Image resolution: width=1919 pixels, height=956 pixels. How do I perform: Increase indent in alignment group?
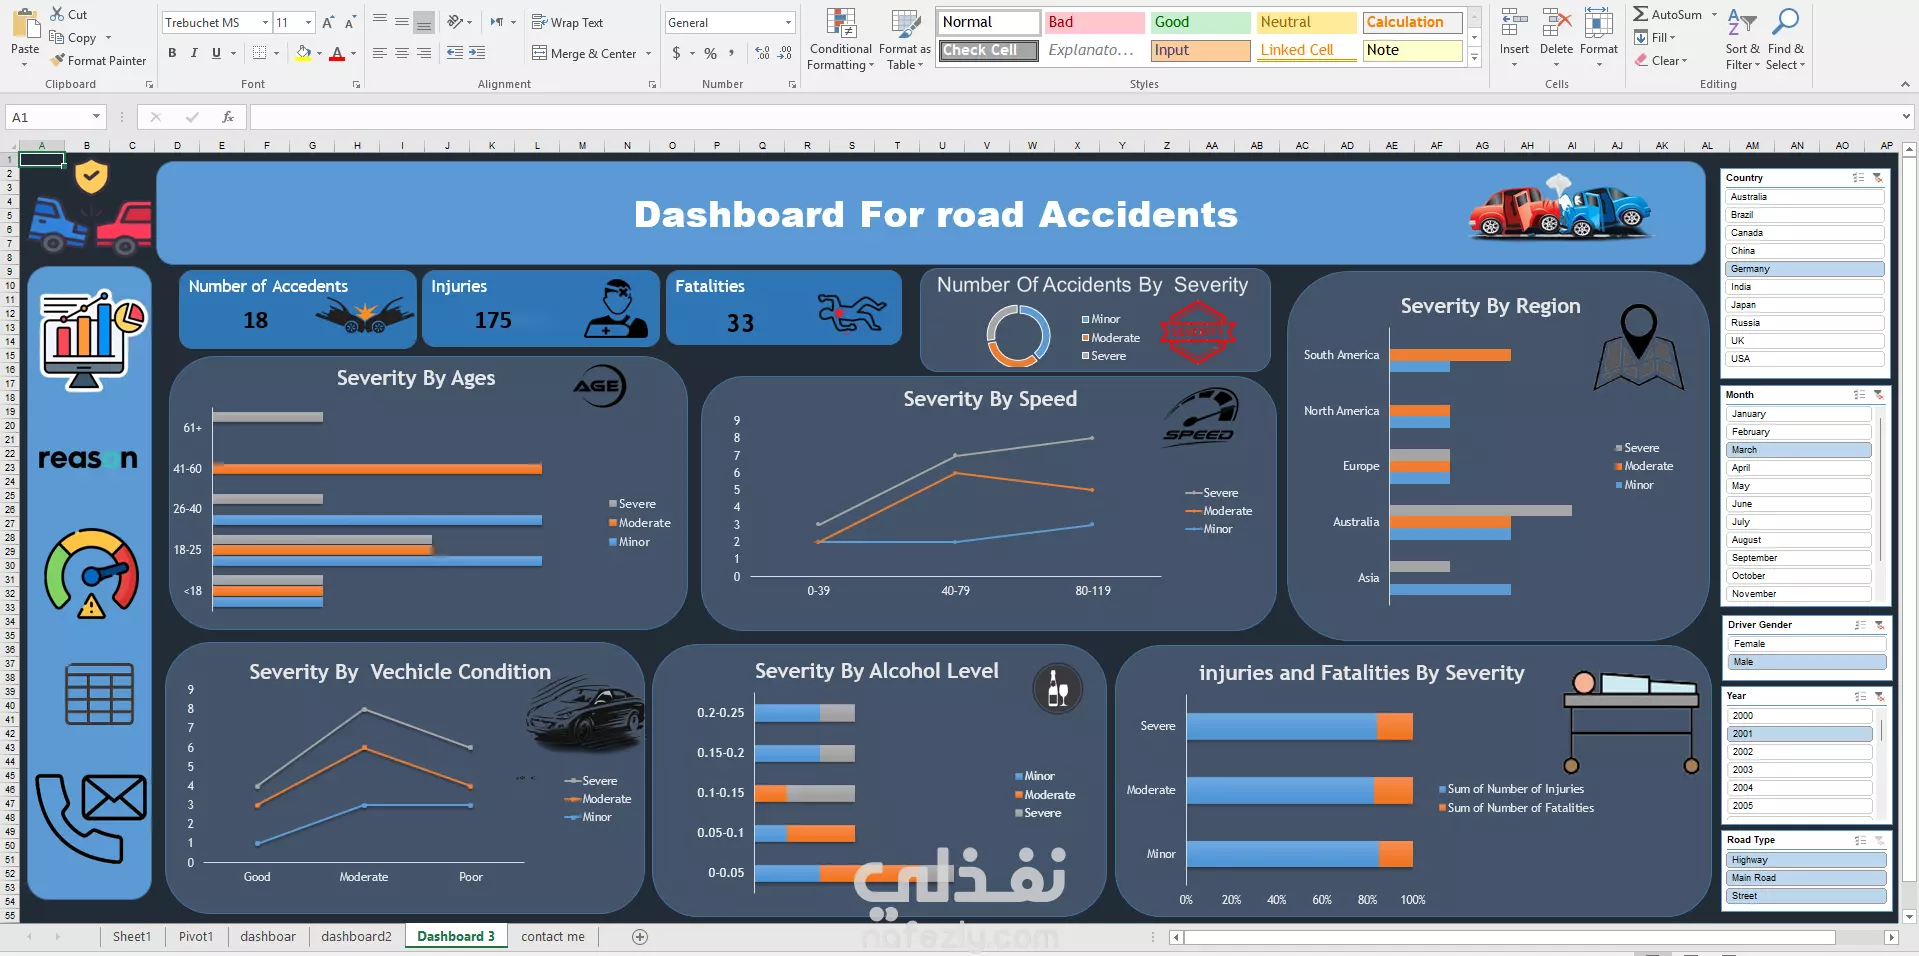(x=477, y=53)
